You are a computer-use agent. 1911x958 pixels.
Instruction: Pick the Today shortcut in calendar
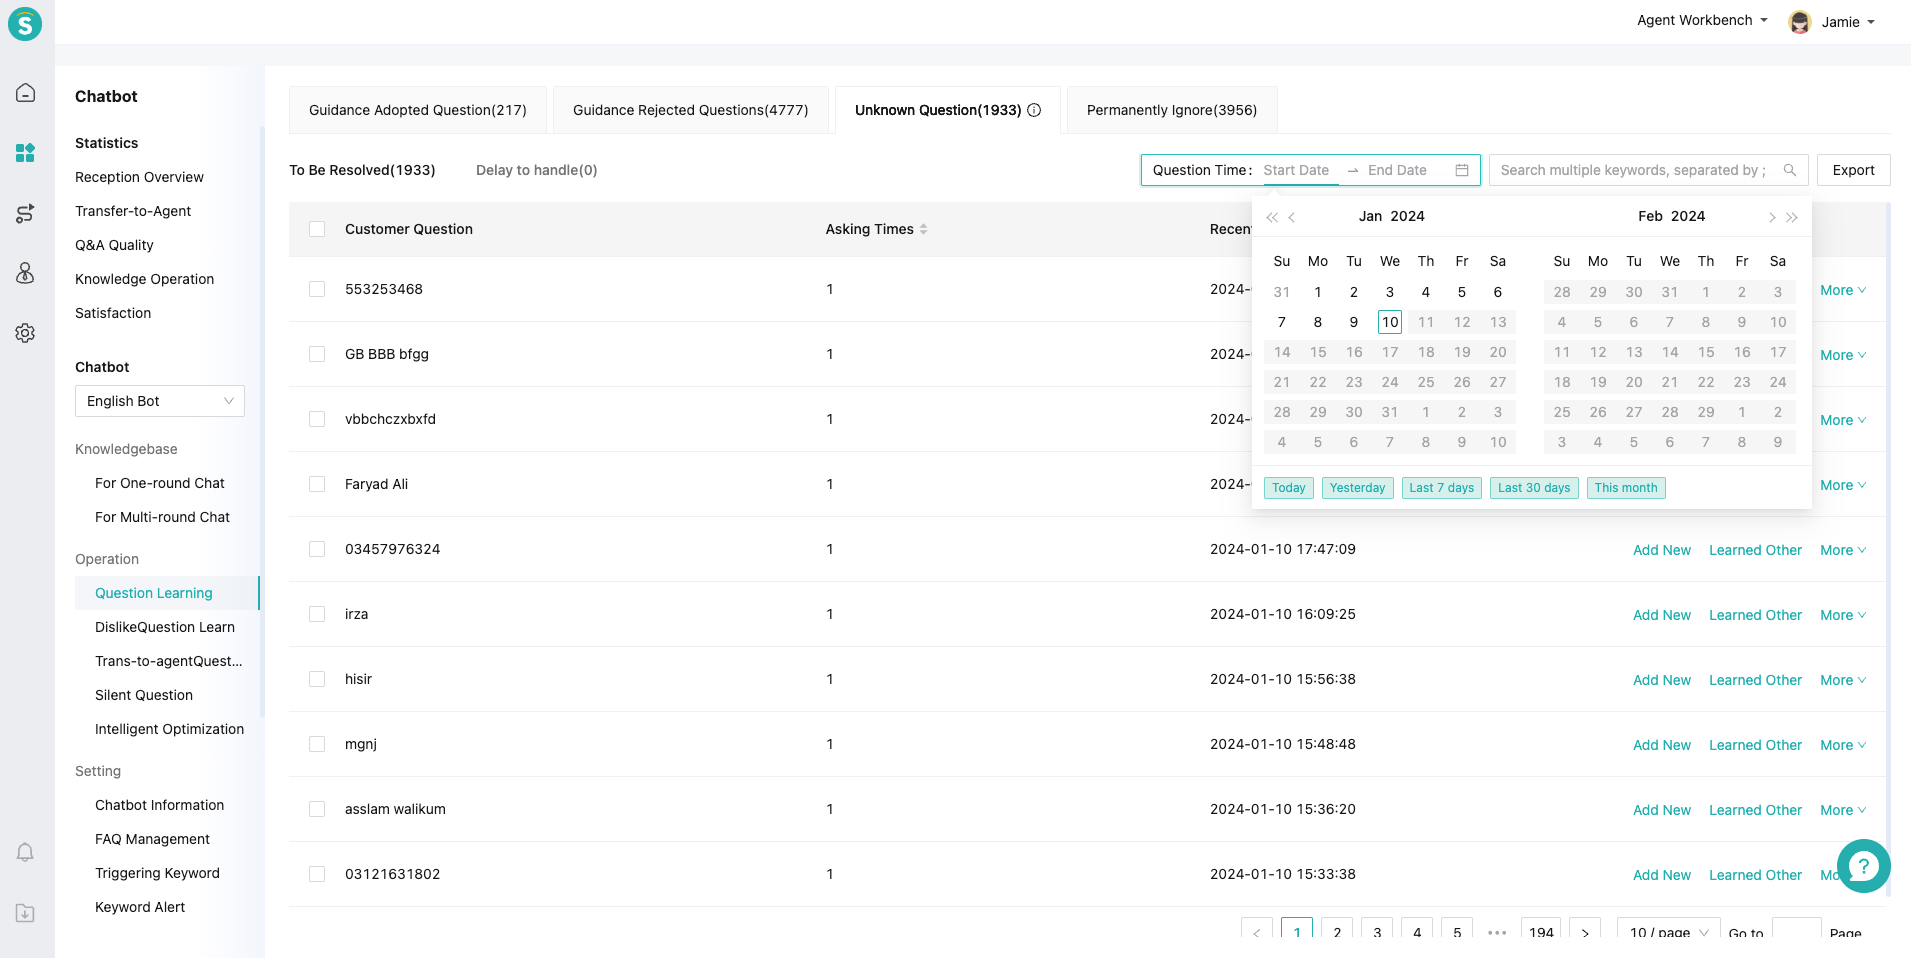tap(1289, 488)
